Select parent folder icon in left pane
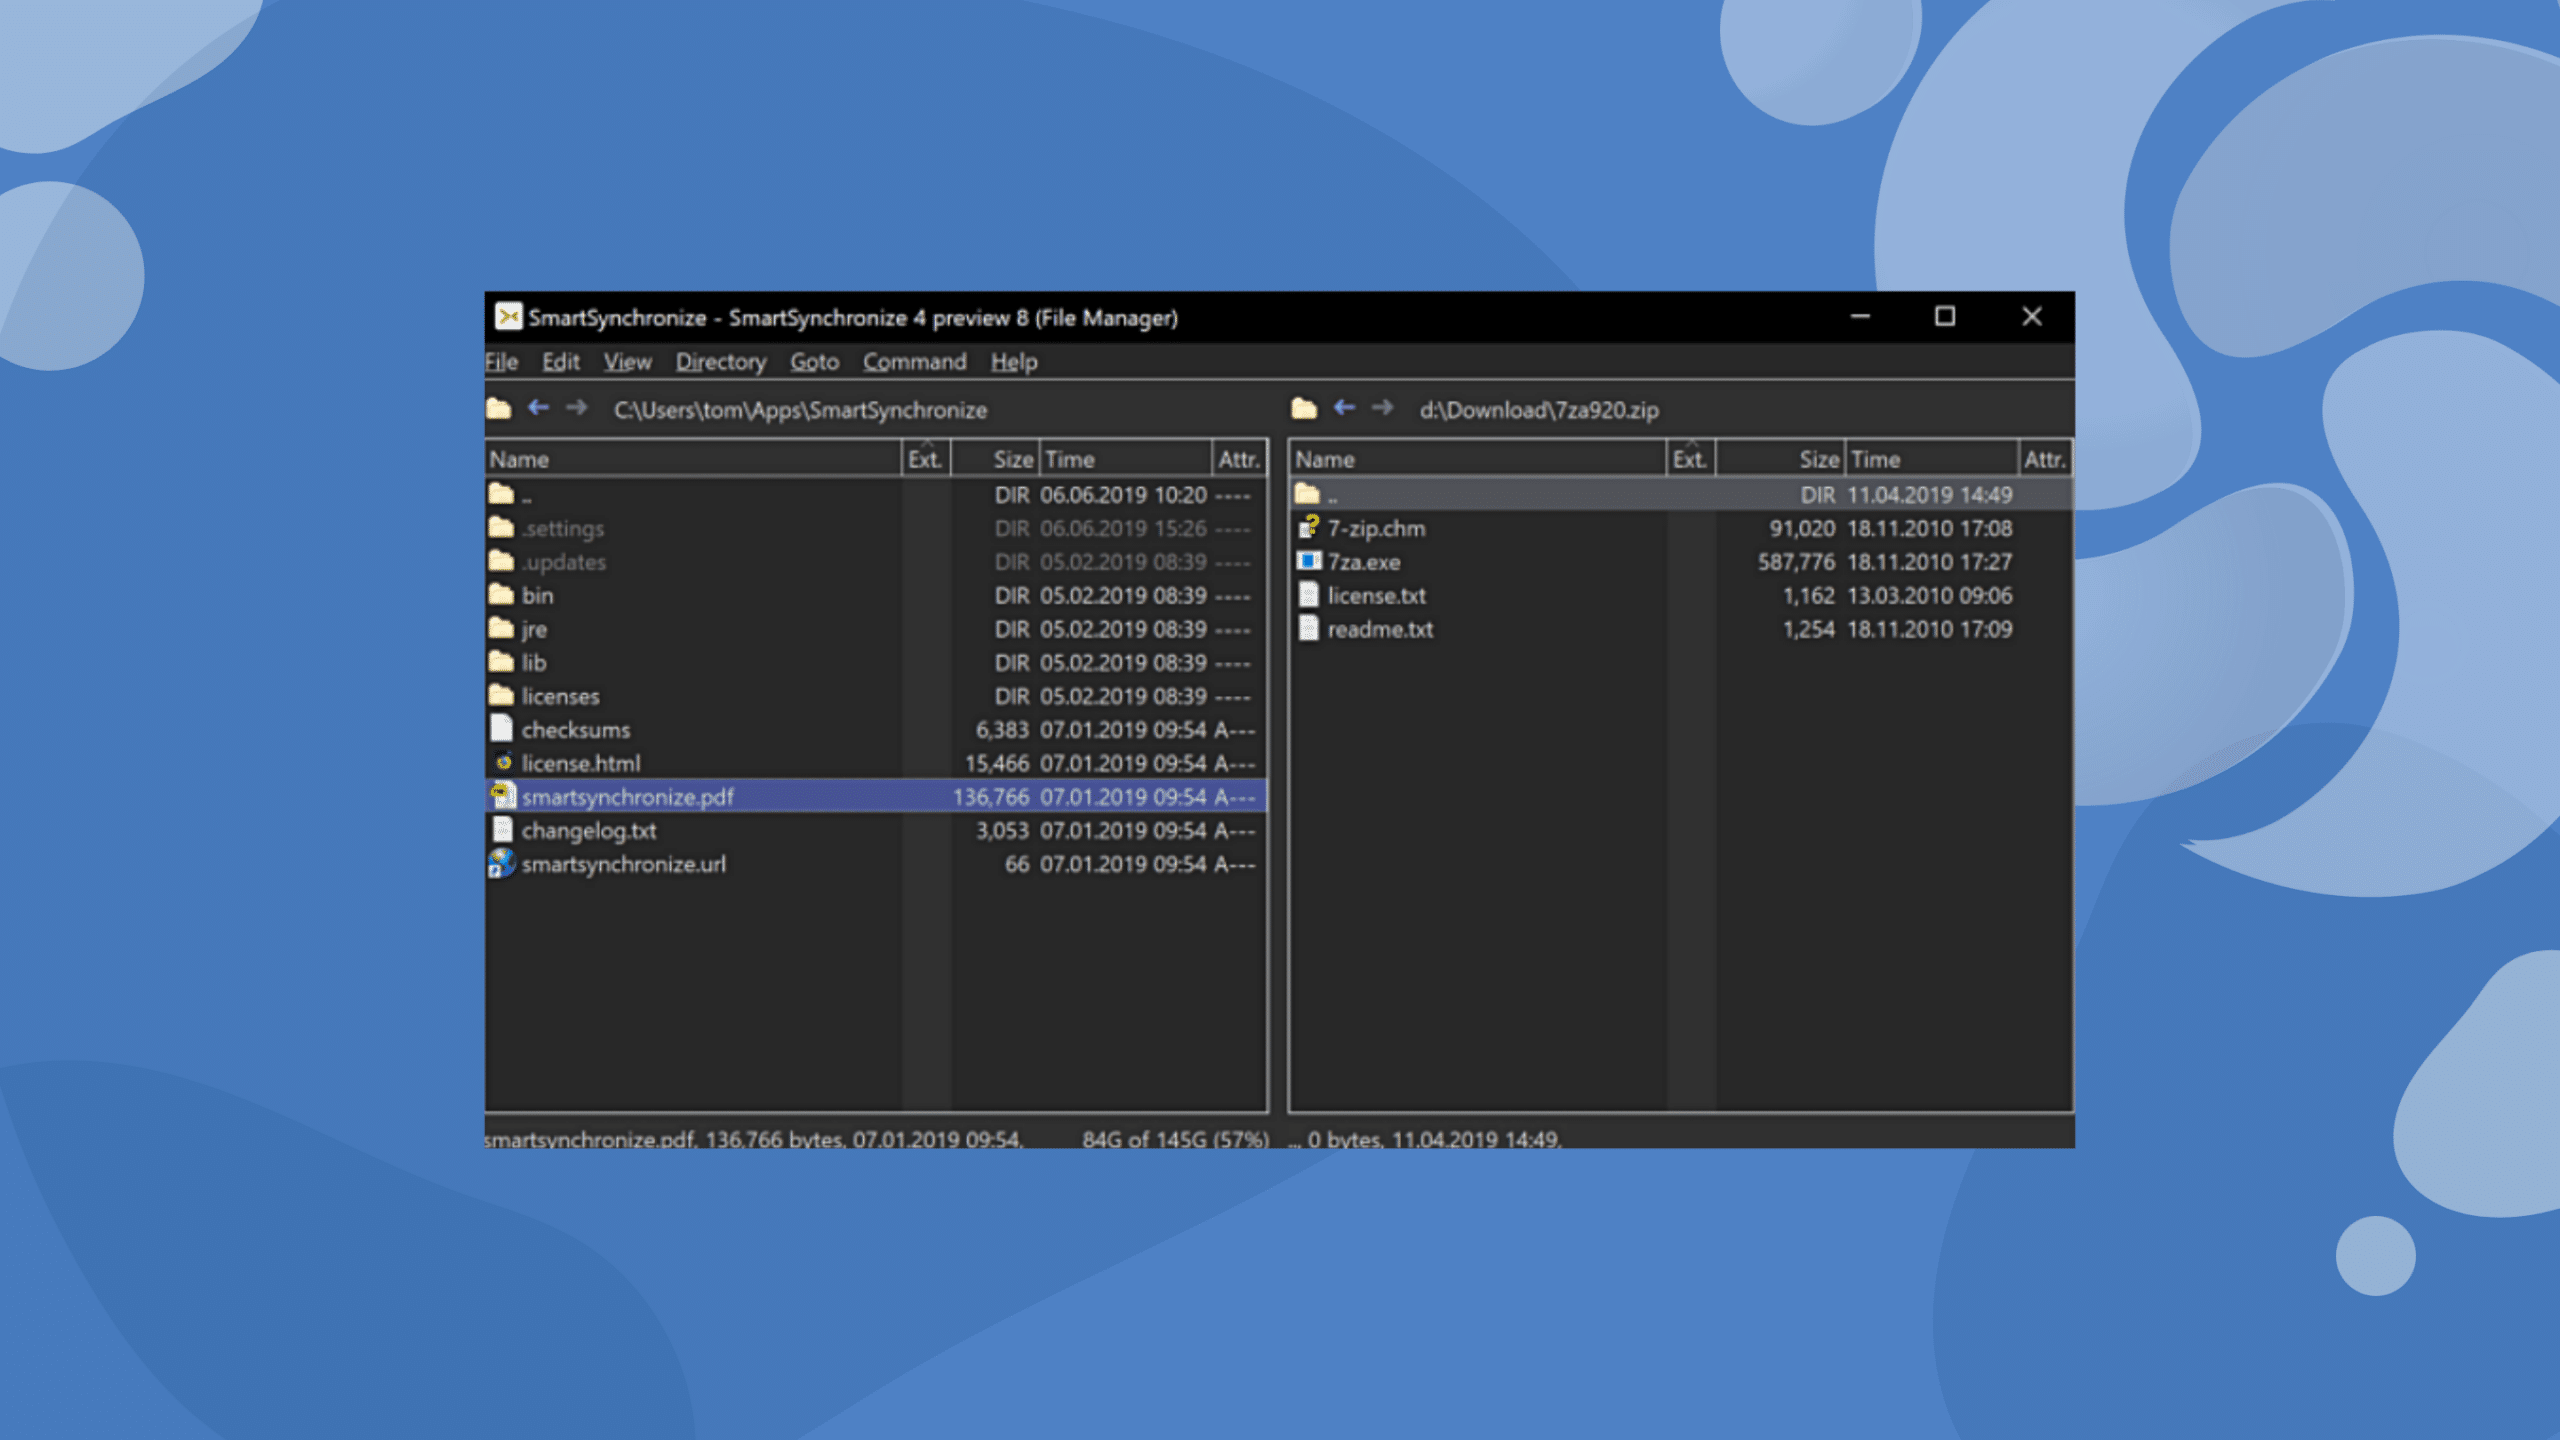 (501, 494)
